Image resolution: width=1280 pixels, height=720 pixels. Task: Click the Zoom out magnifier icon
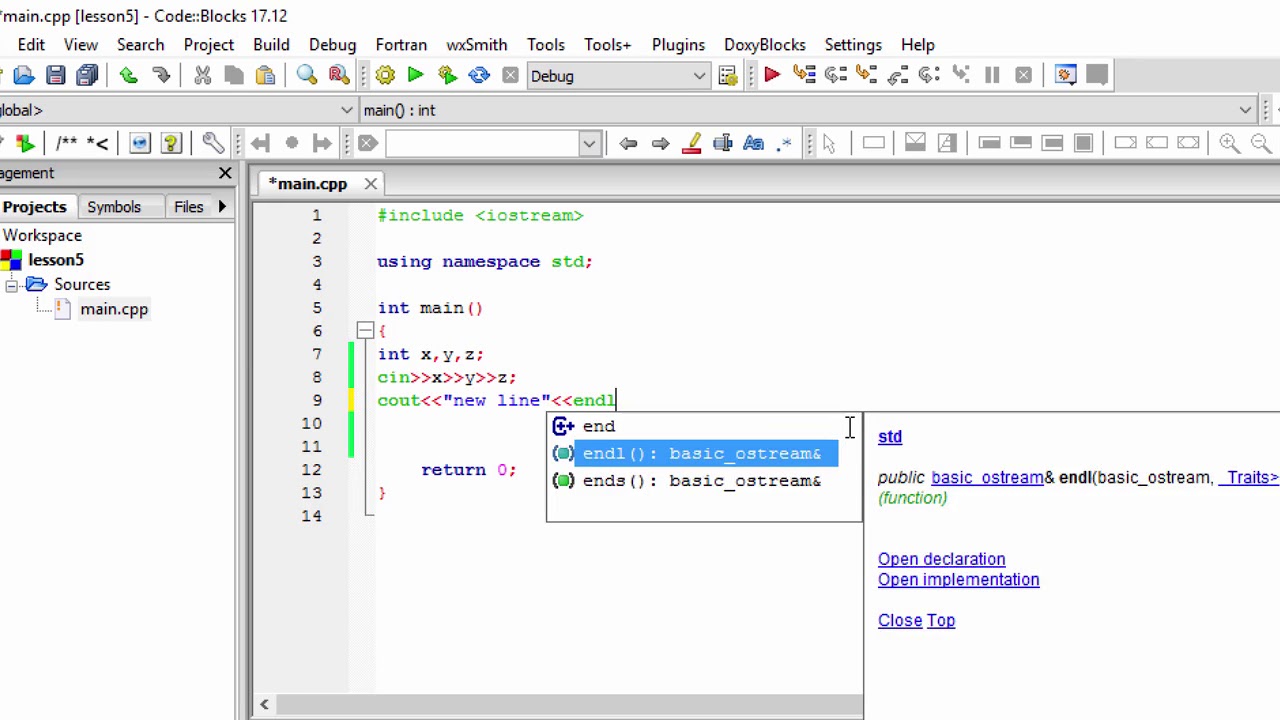pos(1260,143)
